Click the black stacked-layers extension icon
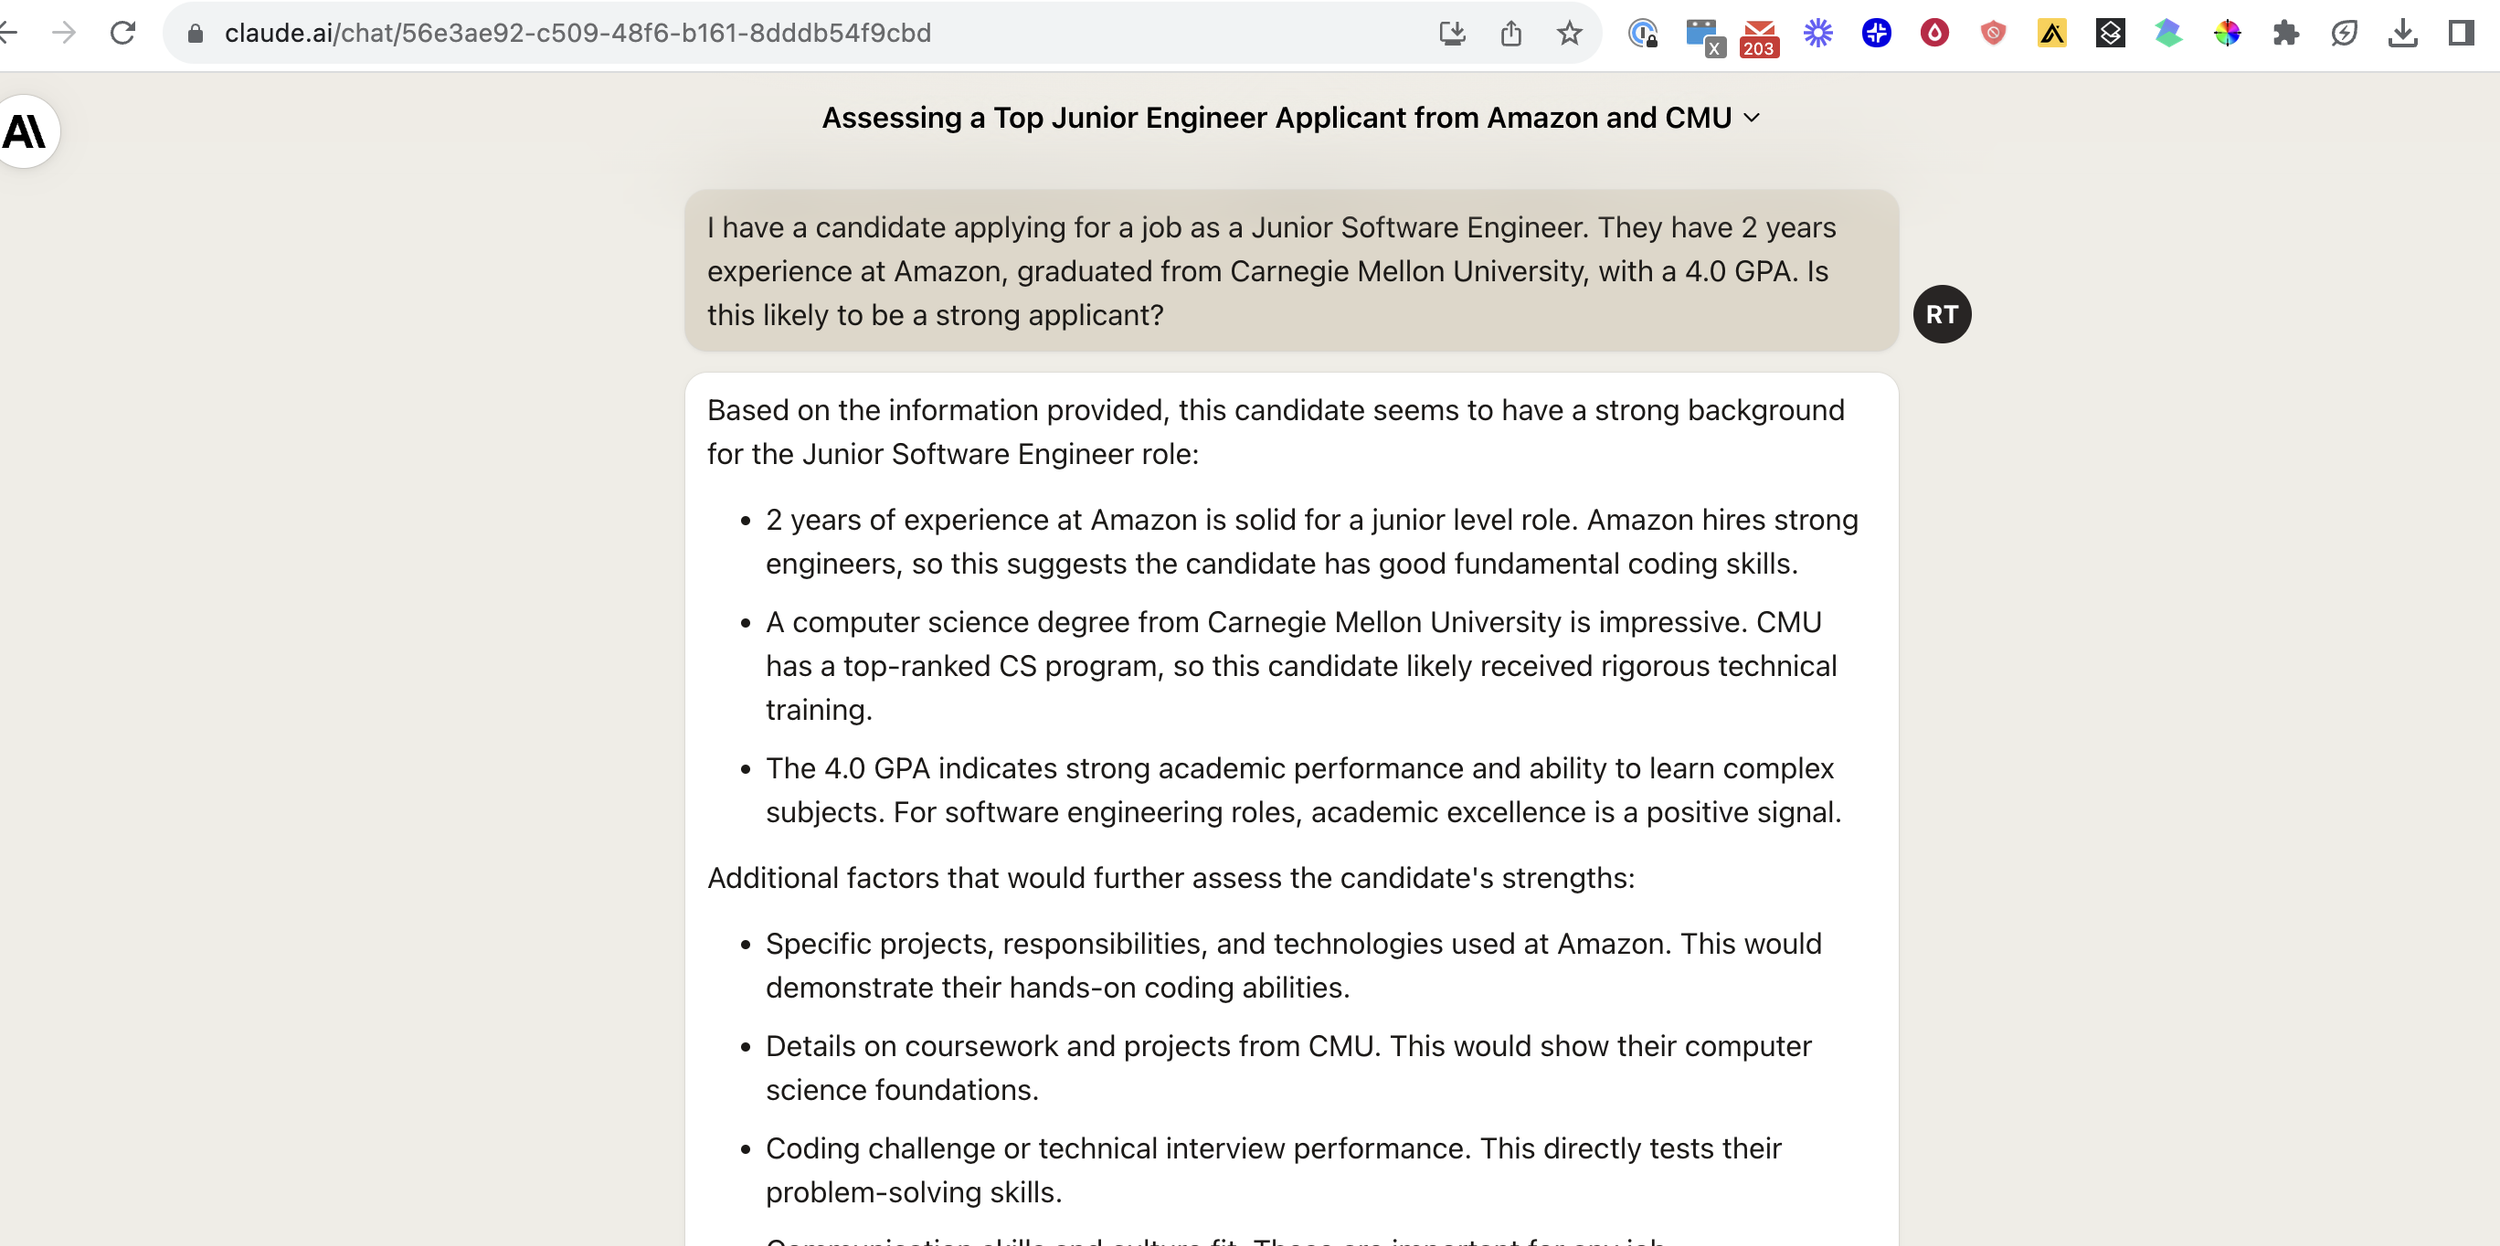The image size is (2500, 1246). click(2110, 33)
